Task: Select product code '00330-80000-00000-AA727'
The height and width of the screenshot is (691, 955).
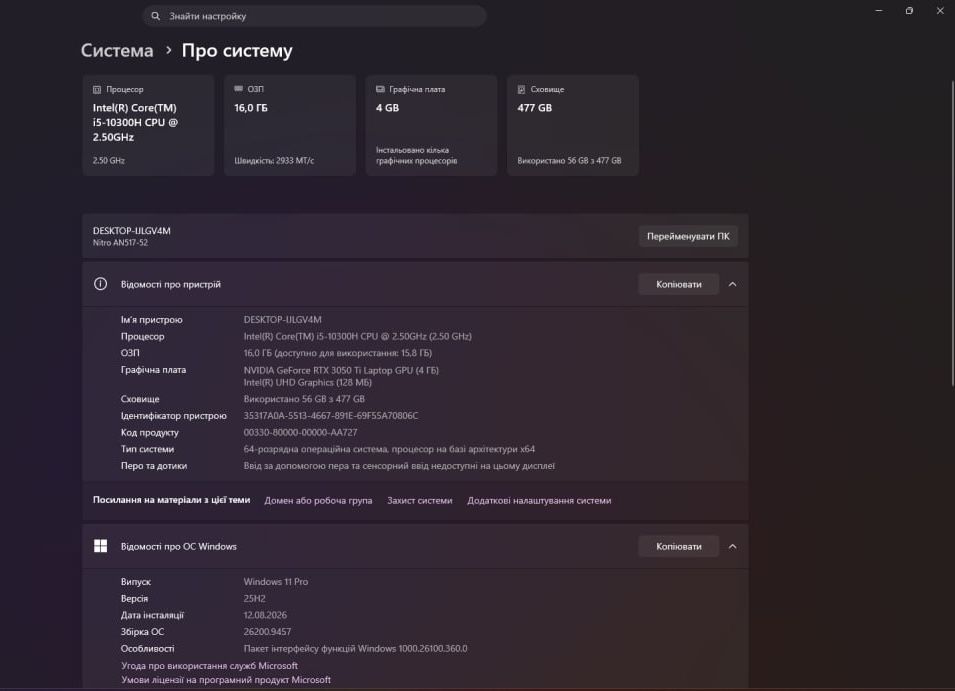Action: click(300, 432)
